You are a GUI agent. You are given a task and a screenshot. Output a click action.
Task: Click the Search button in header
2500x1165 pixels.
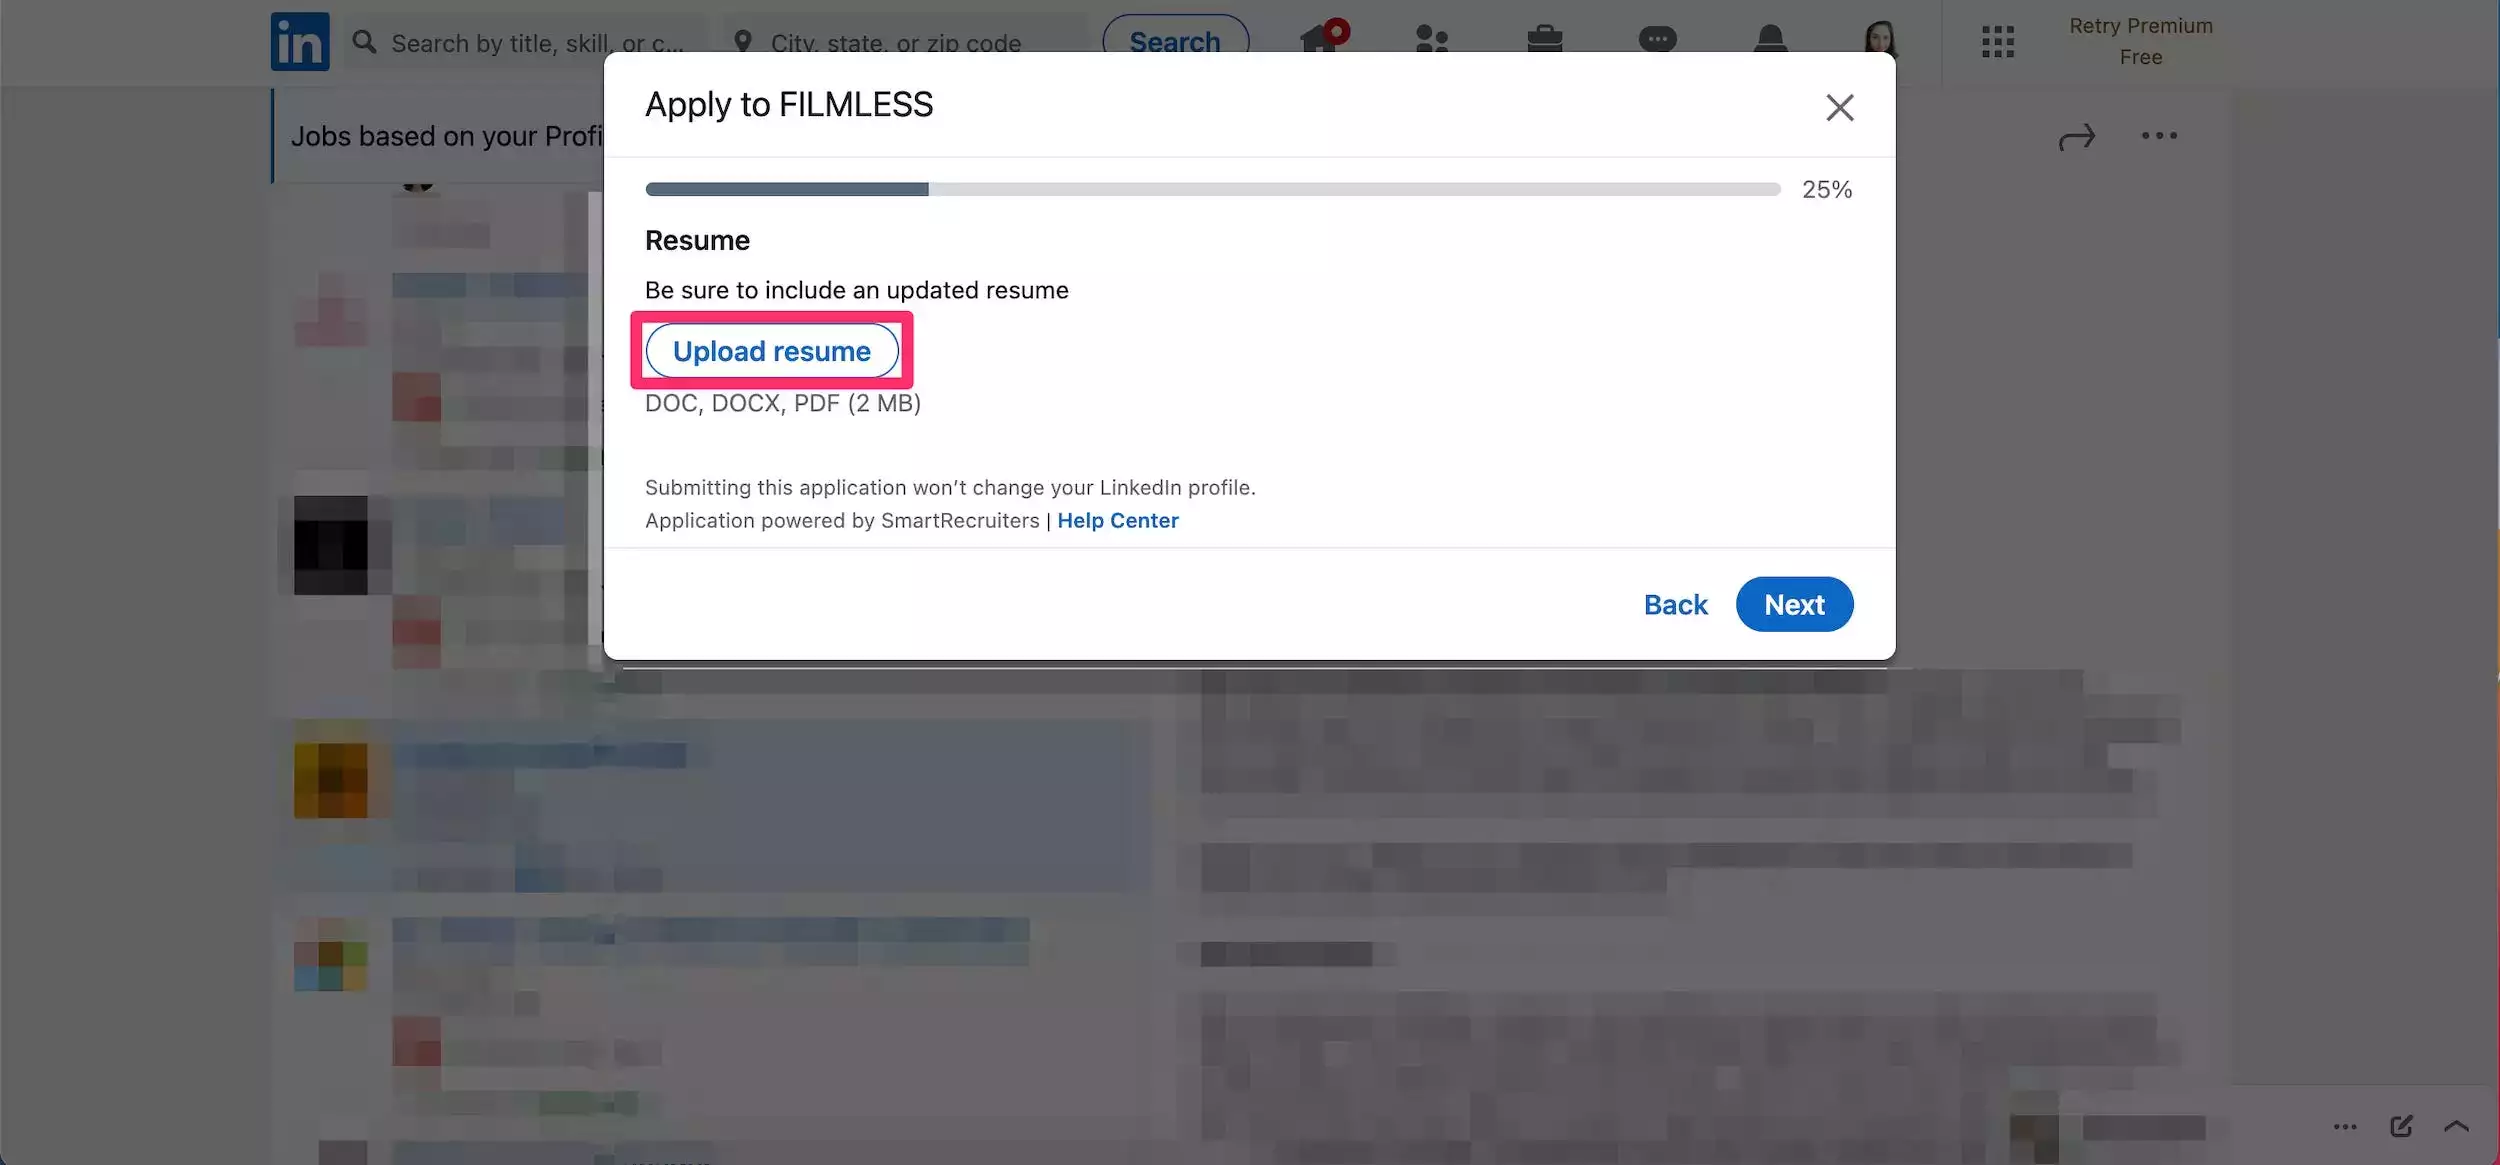click(1175, 42)
